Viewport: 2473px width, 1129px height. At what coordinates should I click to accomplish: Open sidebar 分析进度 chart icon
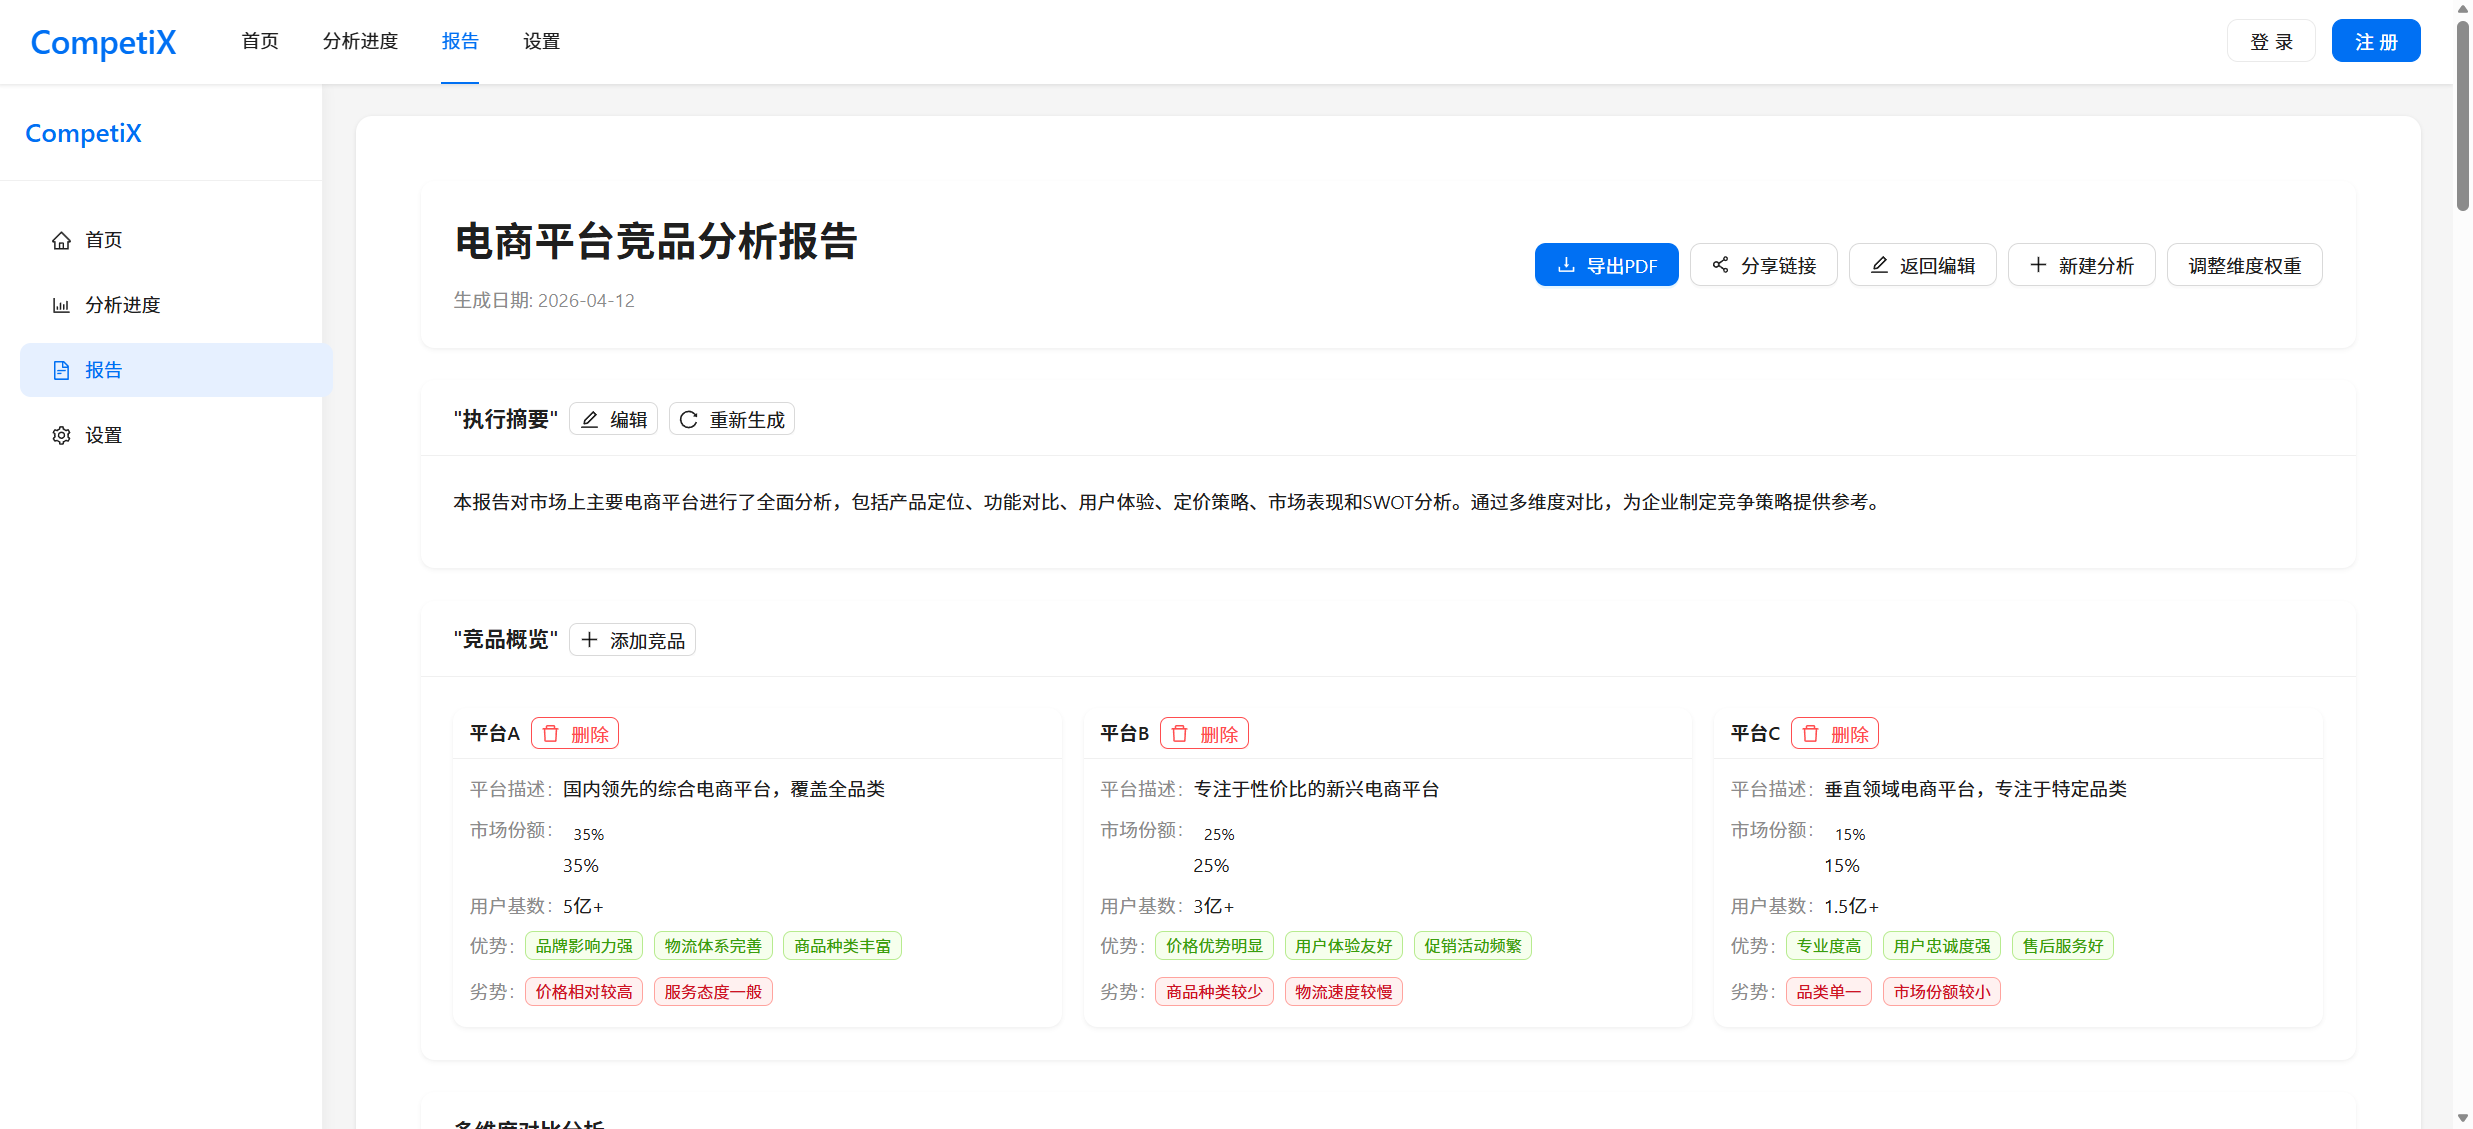(x=61, y=305)
